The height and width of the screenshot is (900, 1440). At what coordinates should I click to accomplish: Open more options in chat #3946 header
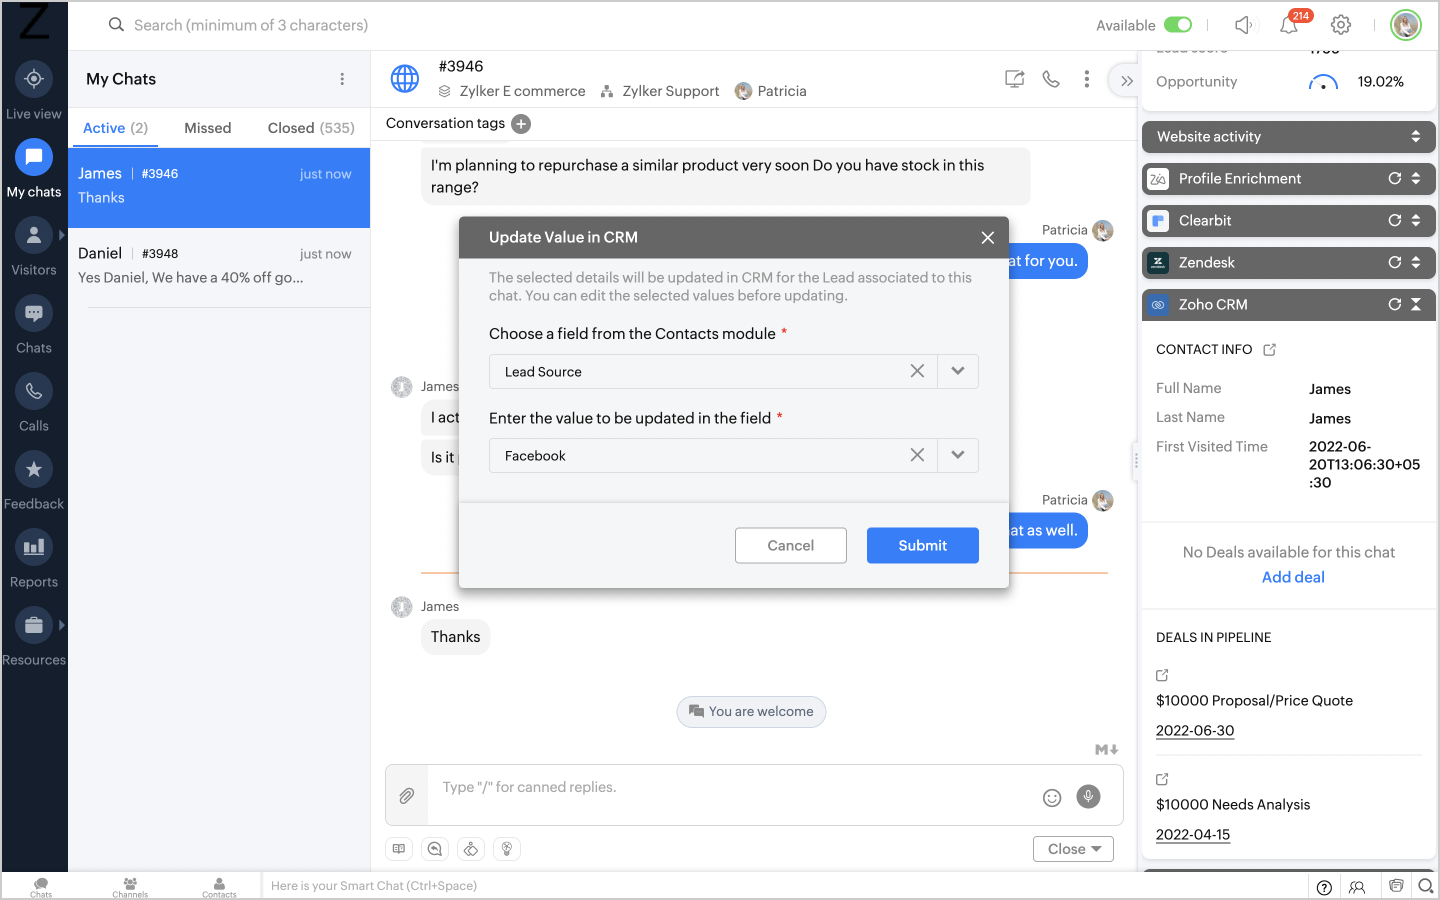[x=1087, y=79]
